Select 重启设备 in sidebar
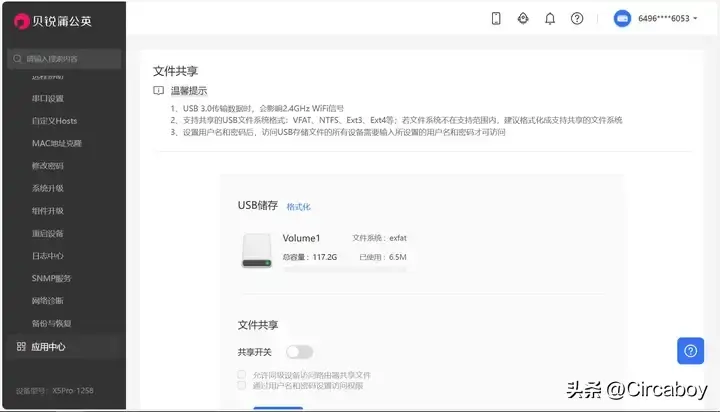The height and width of the screenshot is (412, 720). point(48,233)
